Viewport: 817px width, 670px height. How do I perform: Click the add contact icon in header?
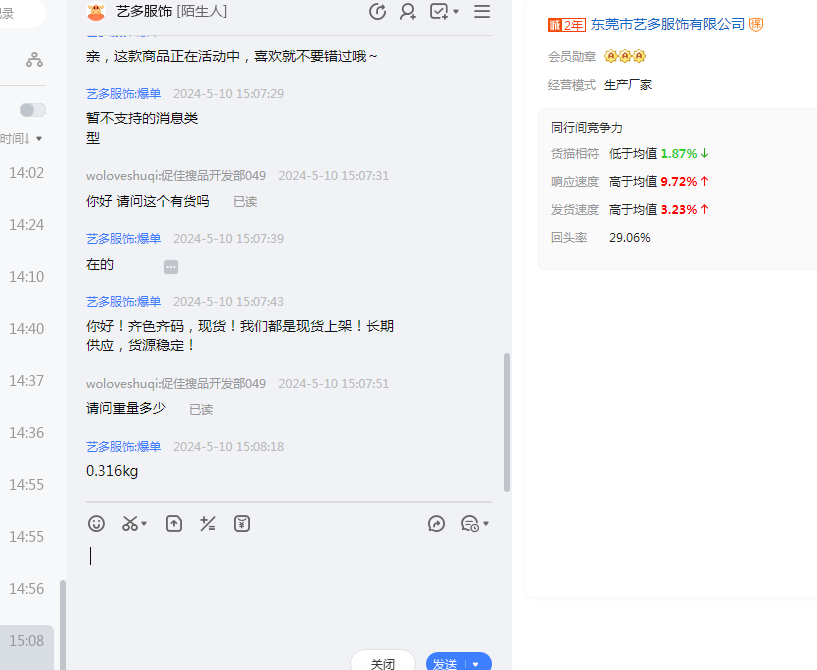[408, 12]
